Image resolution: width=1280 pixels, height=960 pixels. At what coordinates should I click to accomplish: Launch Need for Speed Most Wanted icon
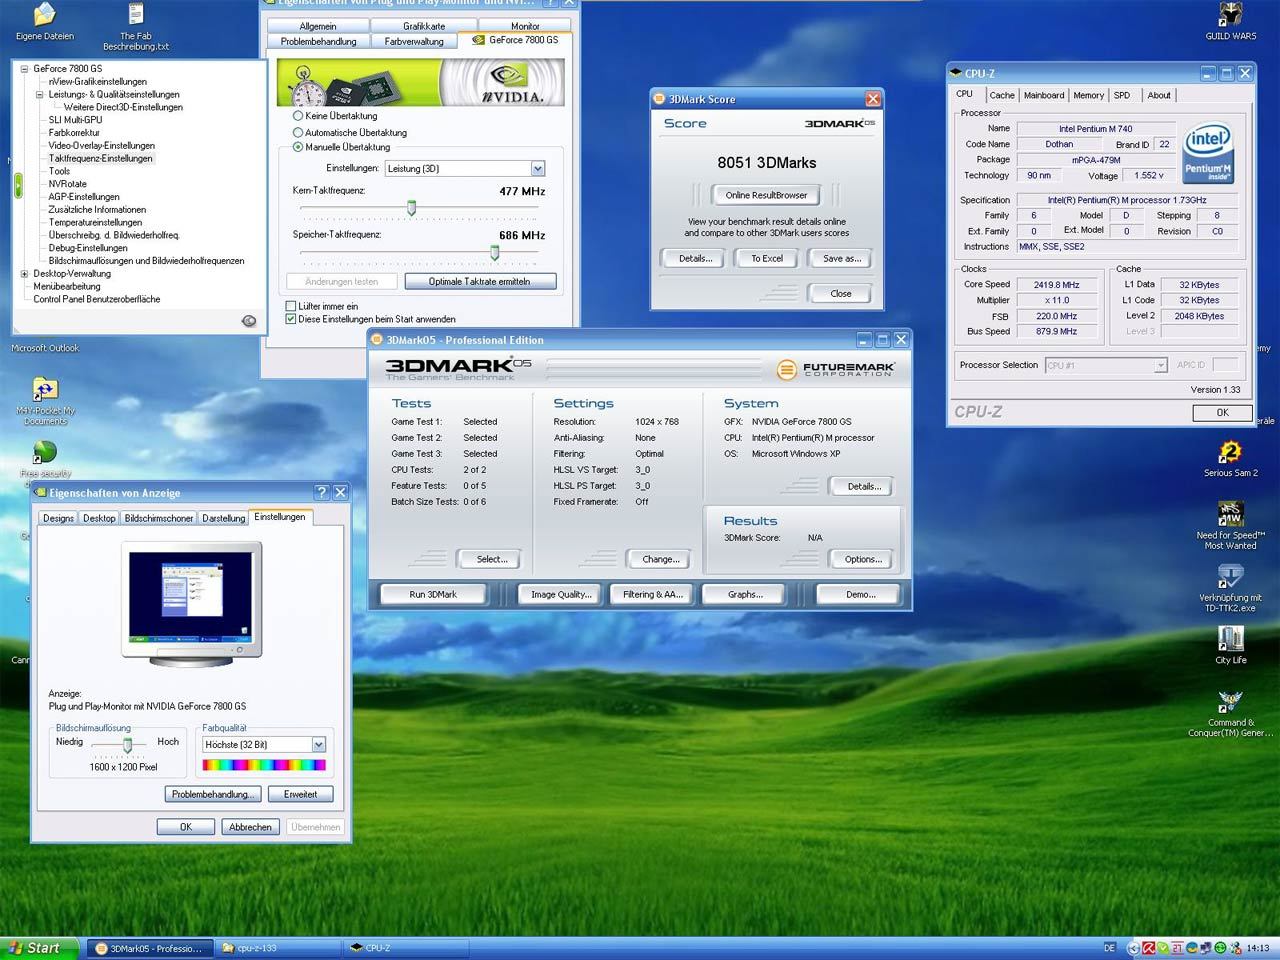coord(1230,514)
